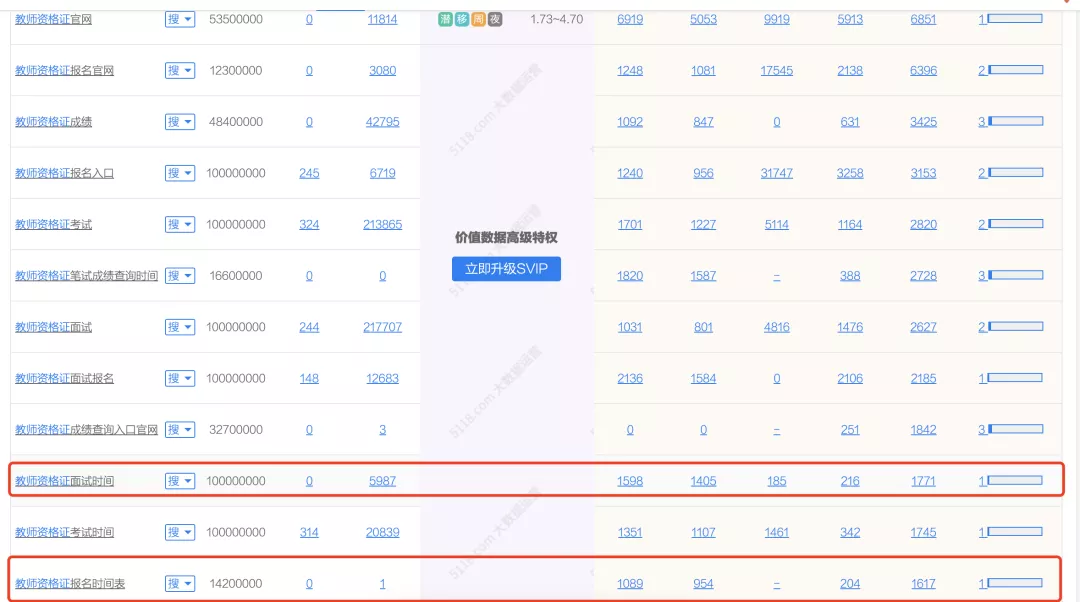Expand the 搜 dropdown for 教师资格证成绩
Viewport: 1080px width, 602px height.
click(x=180, y=122)
